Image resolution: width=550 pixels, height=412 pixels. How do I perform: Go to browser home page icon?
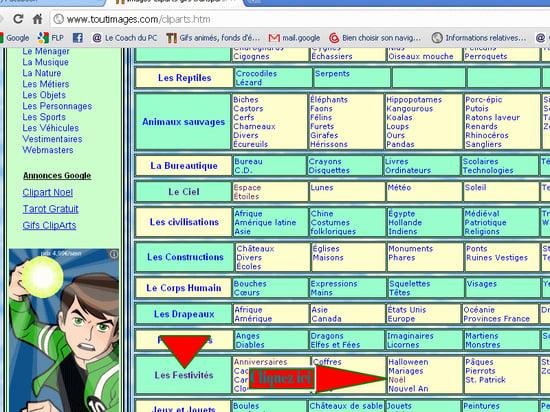tap(37, 19)
